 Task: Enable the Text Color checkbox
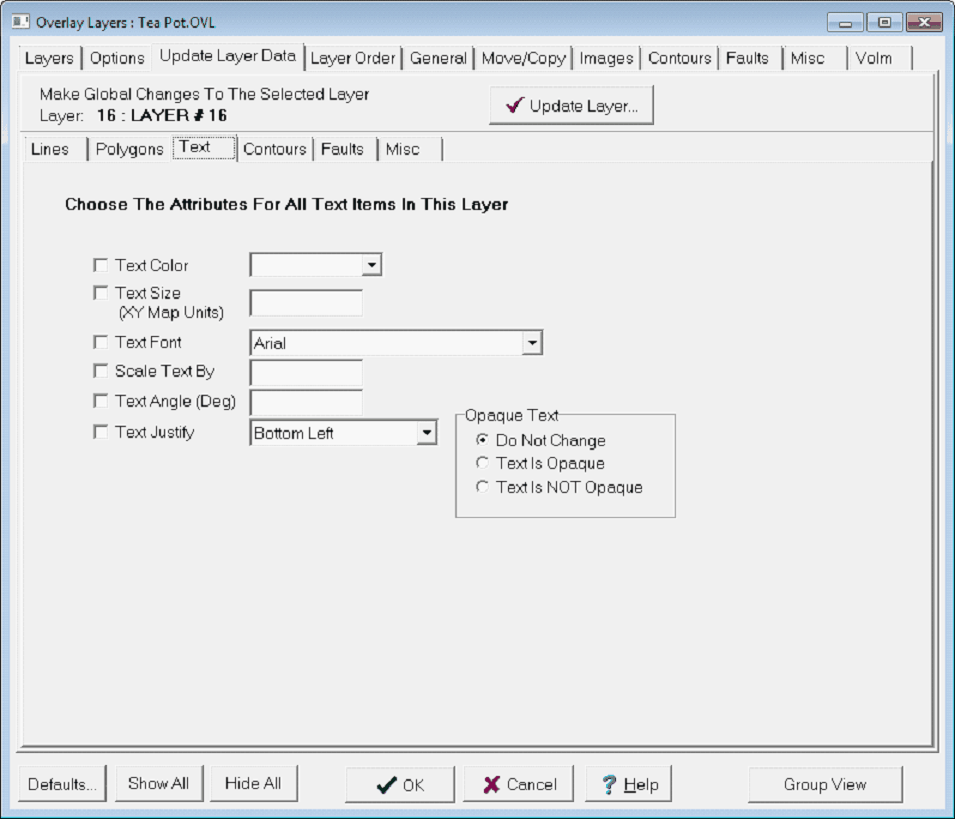[100, 266]
